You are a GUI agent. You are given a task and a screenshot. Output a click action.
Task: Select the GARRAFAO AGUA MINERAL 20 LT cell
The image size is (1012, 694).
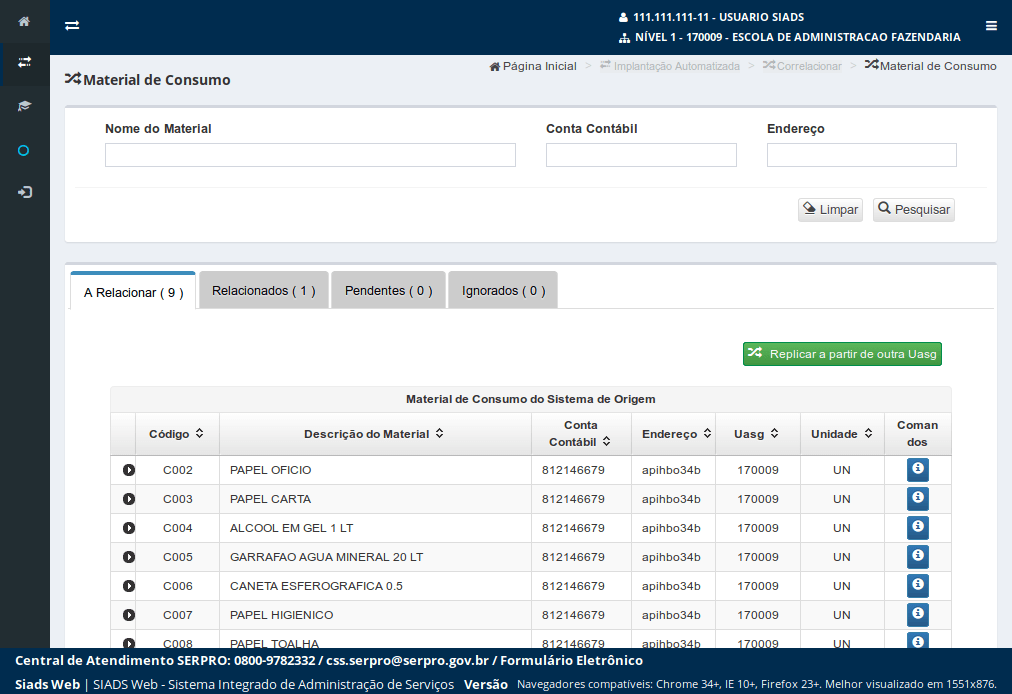pyautogui.click(x=376, y=557)
